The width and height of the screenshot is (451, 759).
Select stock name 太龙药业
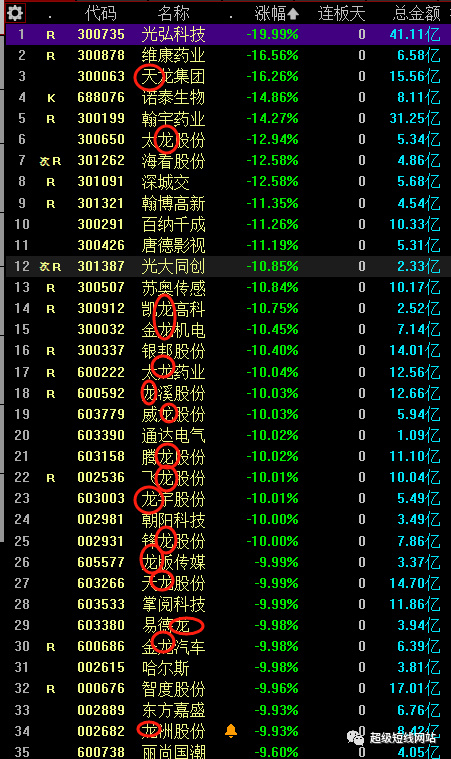click(173, 372)
